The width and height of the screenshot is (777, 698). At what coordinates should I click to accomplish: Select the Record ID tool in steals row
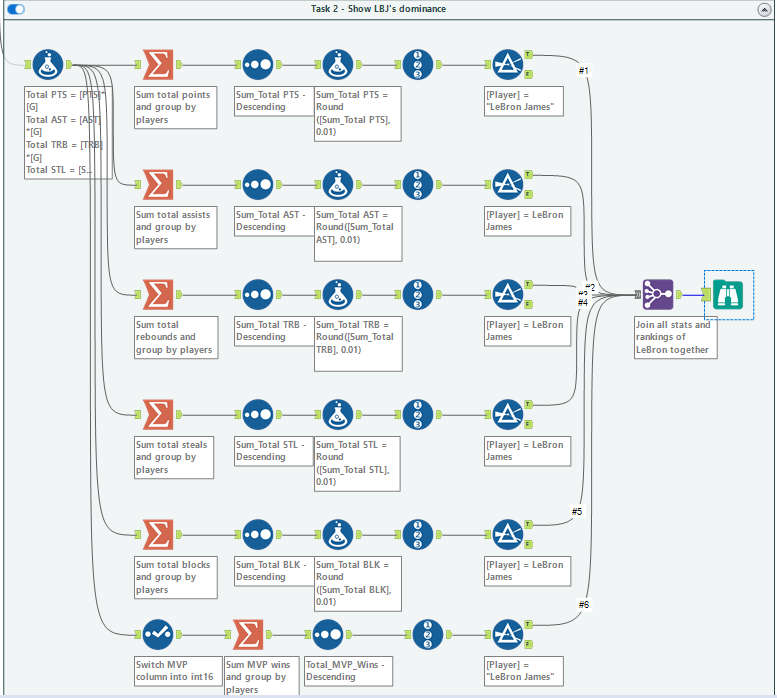click(x=419, y=414)
